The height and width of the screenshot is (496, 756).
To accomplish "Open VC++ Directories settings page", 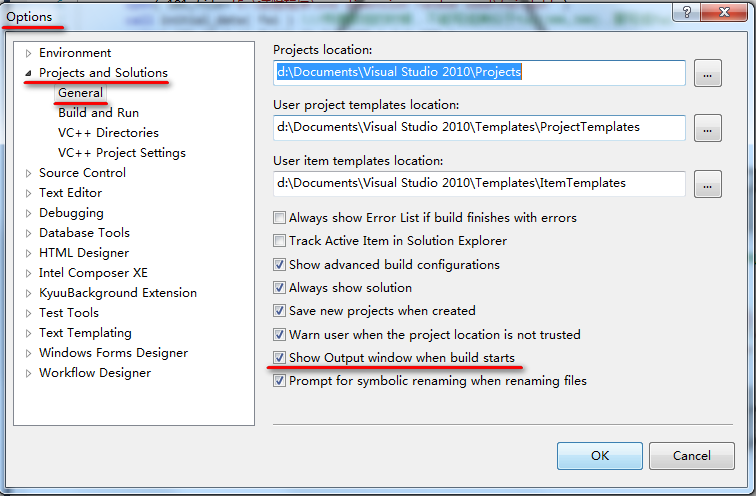I will (x=108, y=133).
